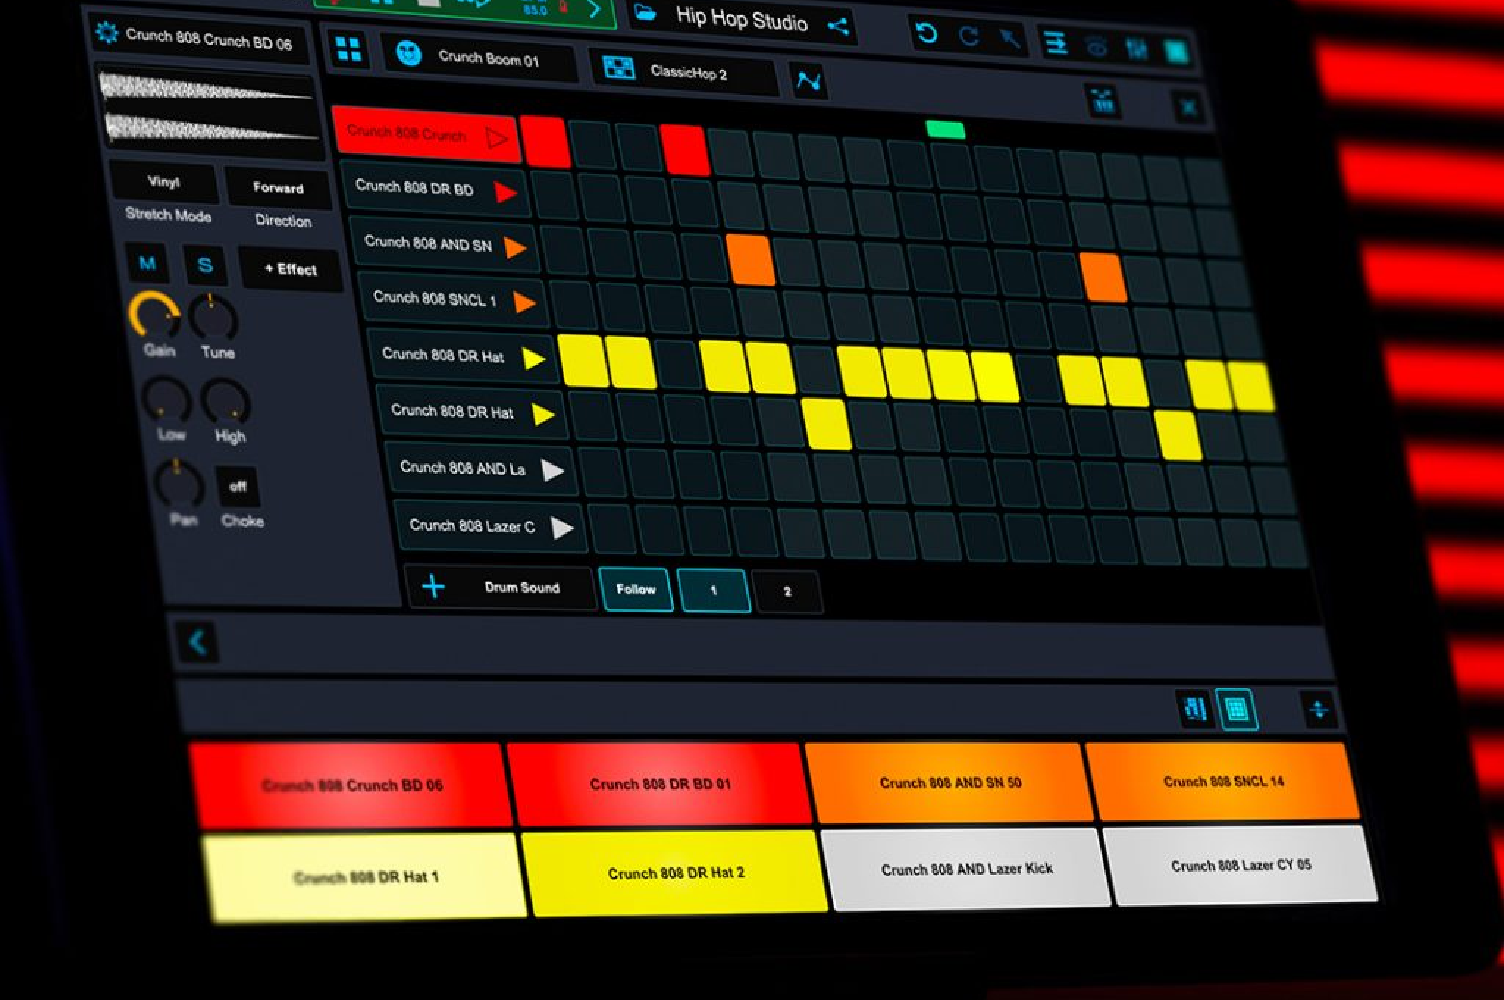Open the automation curve icon
Screen dimensions: 1504x1000
[808, 81]
